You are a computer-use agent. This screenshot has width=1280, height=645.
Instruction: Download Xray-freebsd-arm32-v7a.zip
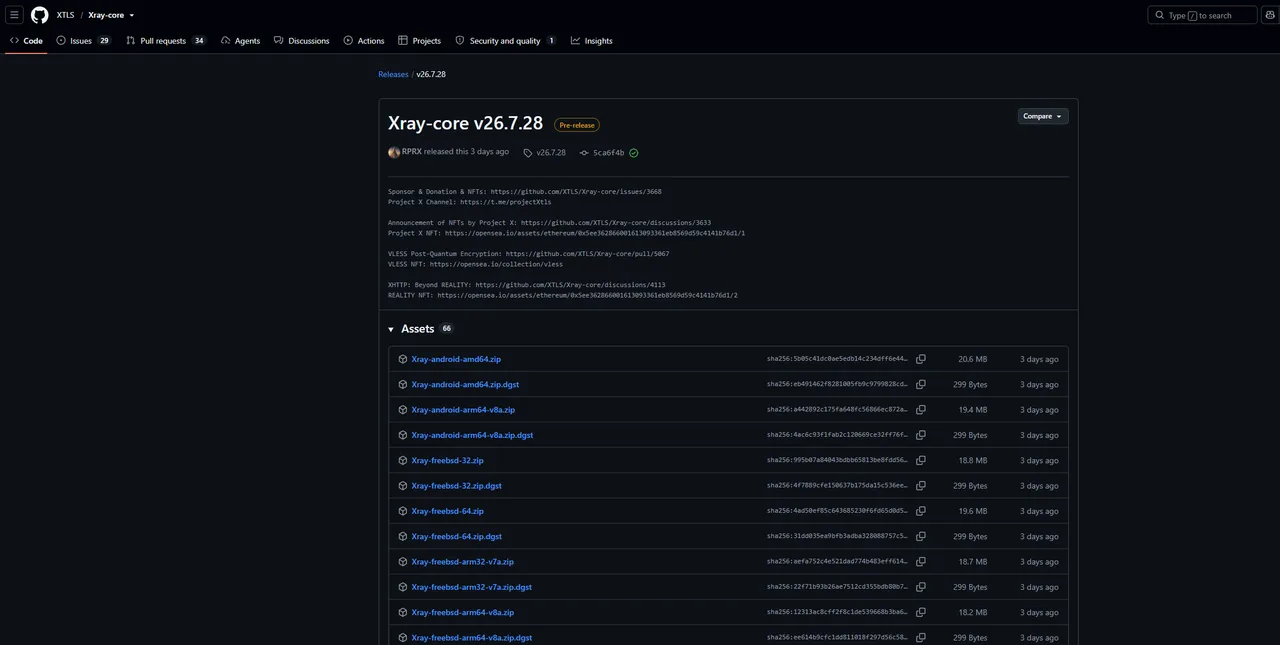pyautogui.click(x=463, y=562)
